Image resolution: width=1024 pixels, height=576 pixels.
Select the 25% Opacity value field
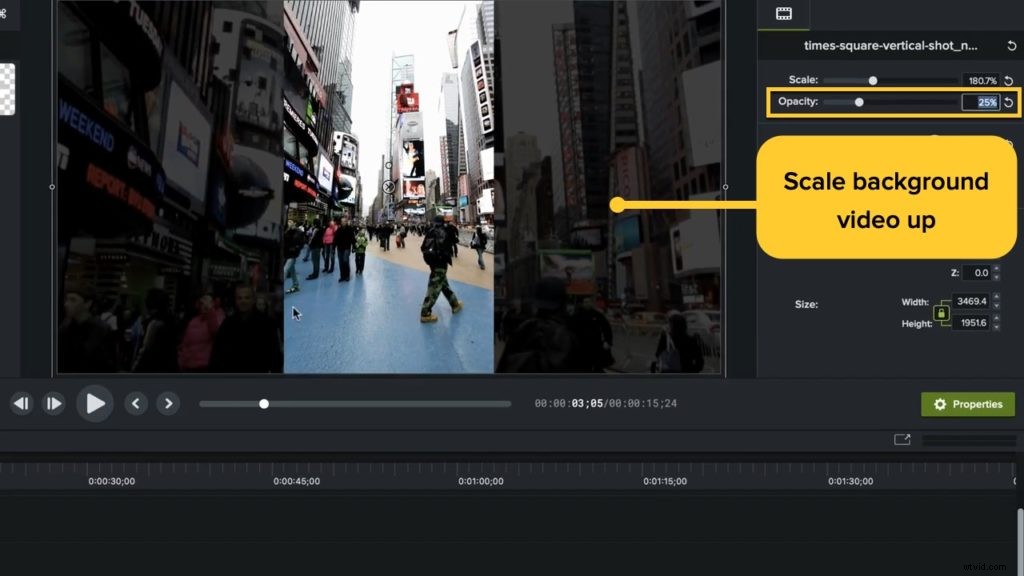point(983,102)
